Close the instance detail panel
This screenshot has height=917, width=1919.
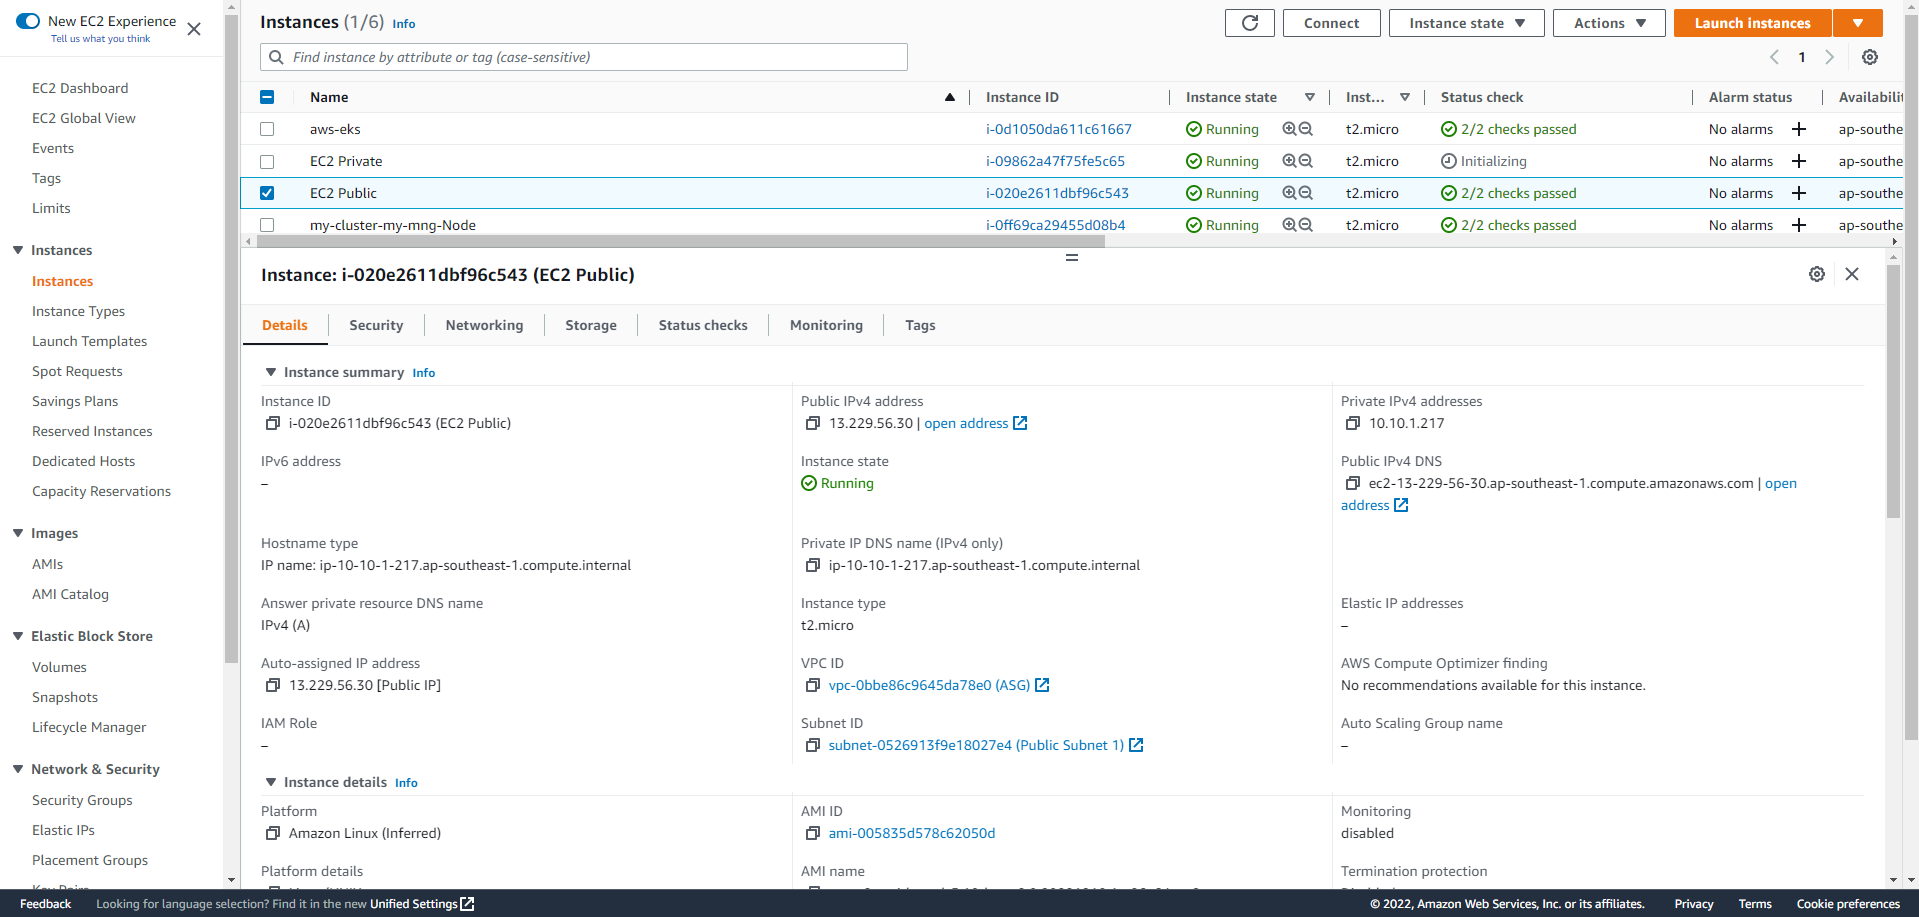(1852, 274)
